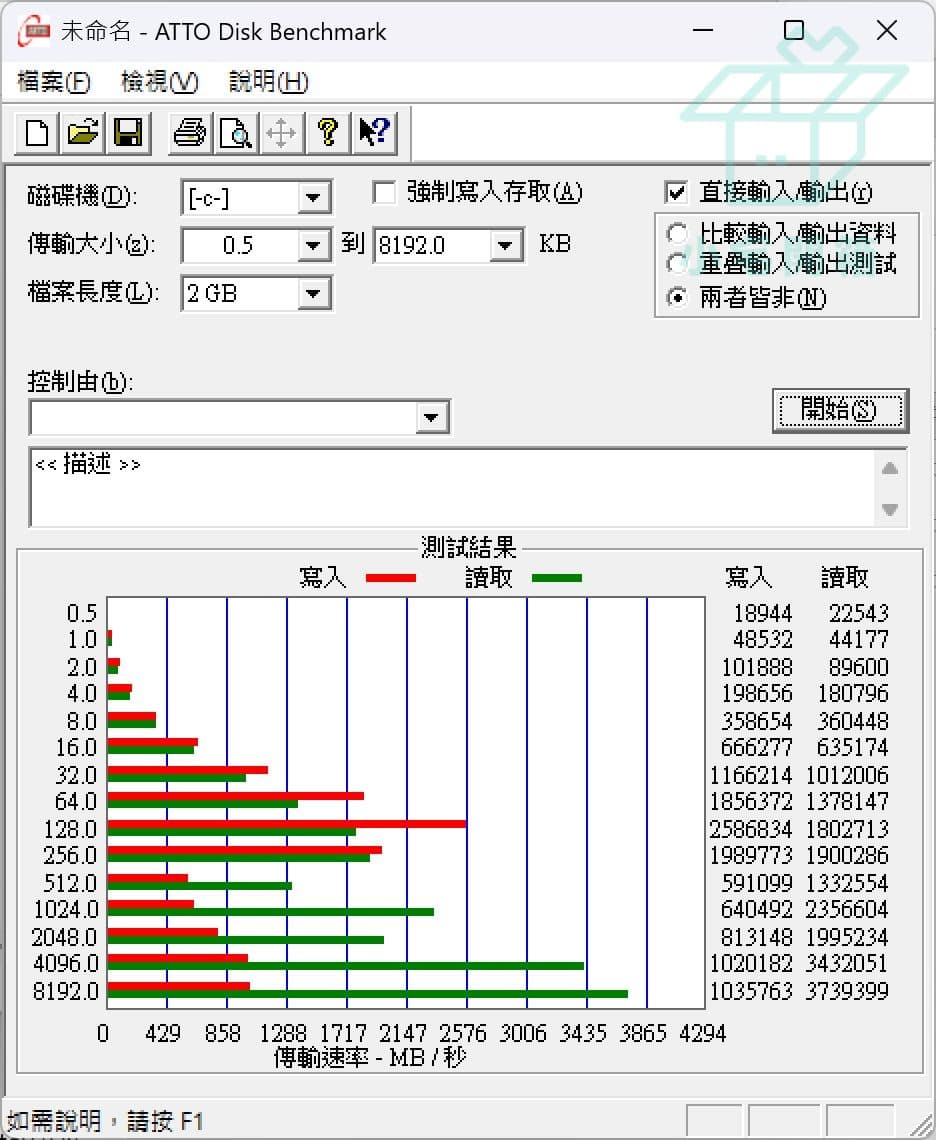Click the 128.0 row write value 2586834
Image resolution: width=936 pixels, height=1140 pixels.
click(751, 829)
